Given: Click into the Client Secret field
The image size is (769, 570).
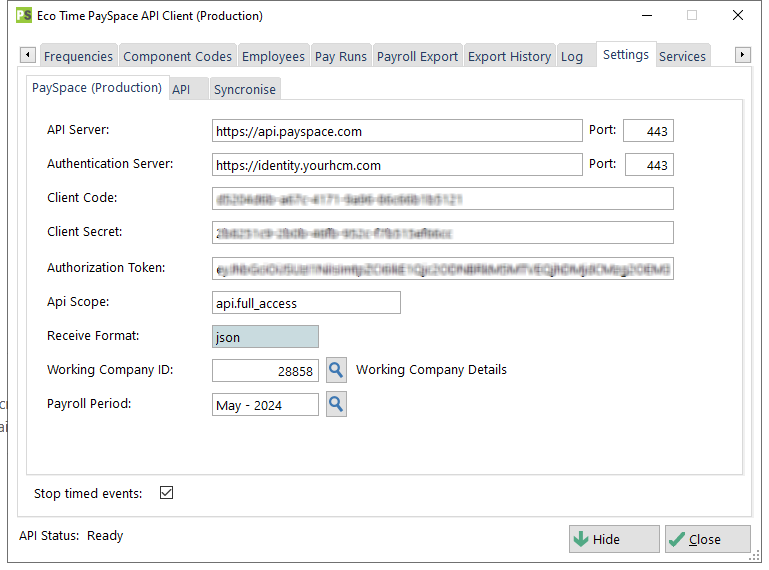Looking at the screenshot, I should (443, 233).
